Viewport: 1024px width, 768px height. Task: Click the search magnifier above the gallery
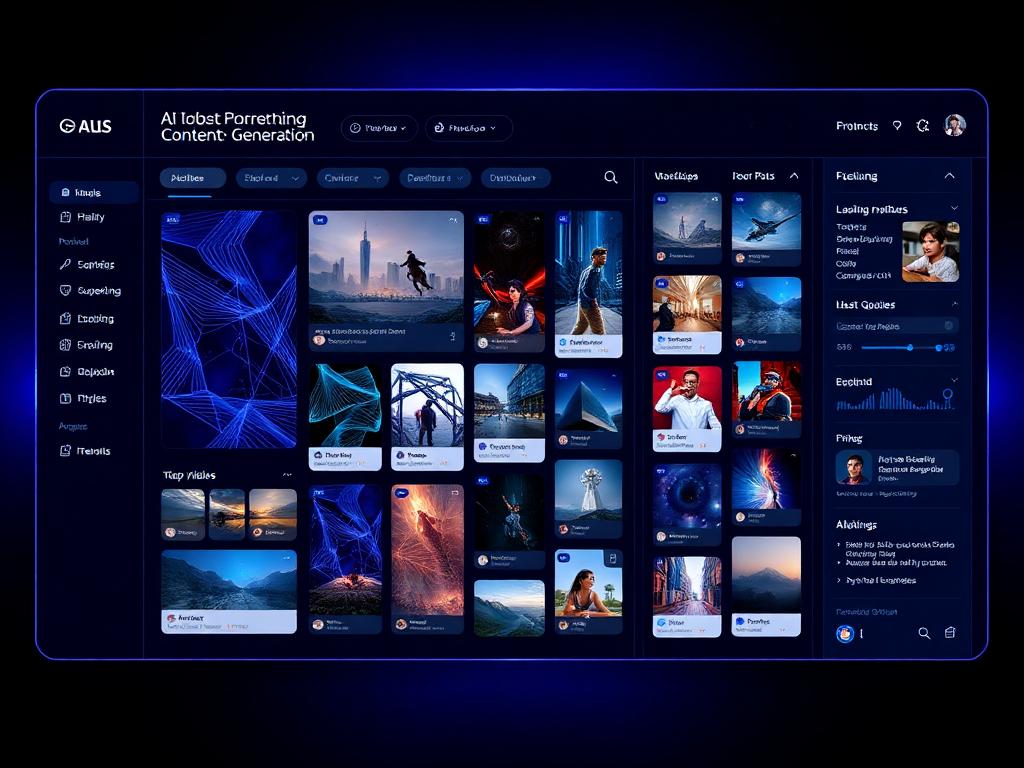tap(611, 177)
